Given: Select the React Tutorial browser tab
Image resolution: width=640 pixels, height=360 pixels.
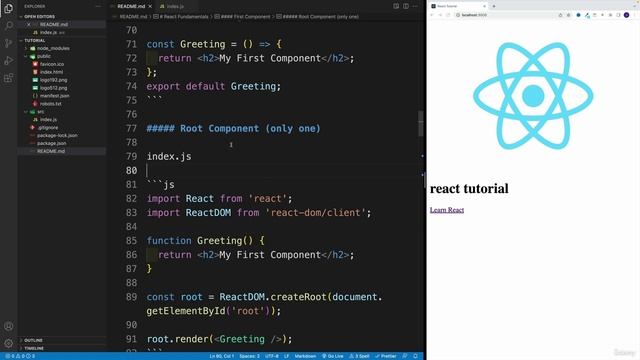Looking at the screenshot, I should click(459, 6).
